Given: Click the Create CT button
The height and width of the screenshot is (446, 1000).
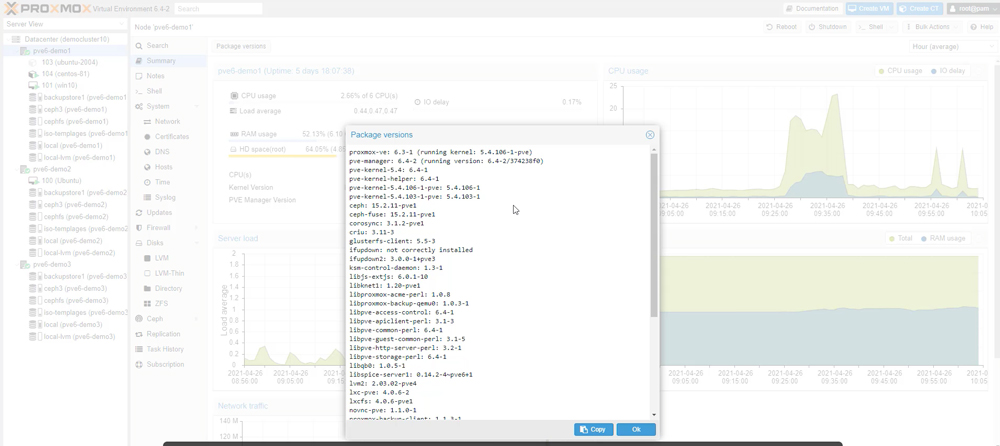Looking at the screenshot, I should (x=920, y=8).
